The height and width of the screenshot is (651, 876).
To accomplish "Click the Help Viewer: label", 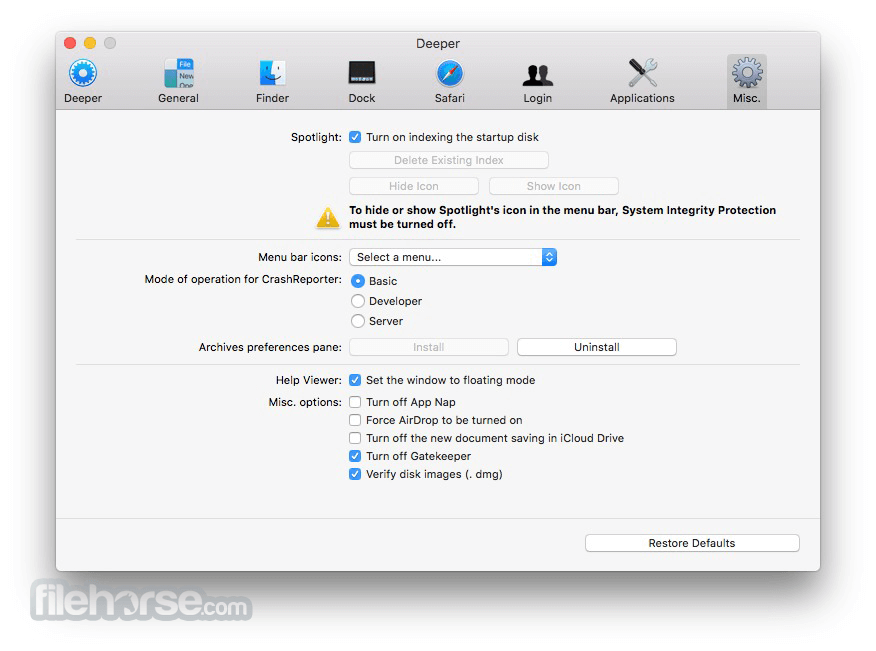I will [309, 381].
